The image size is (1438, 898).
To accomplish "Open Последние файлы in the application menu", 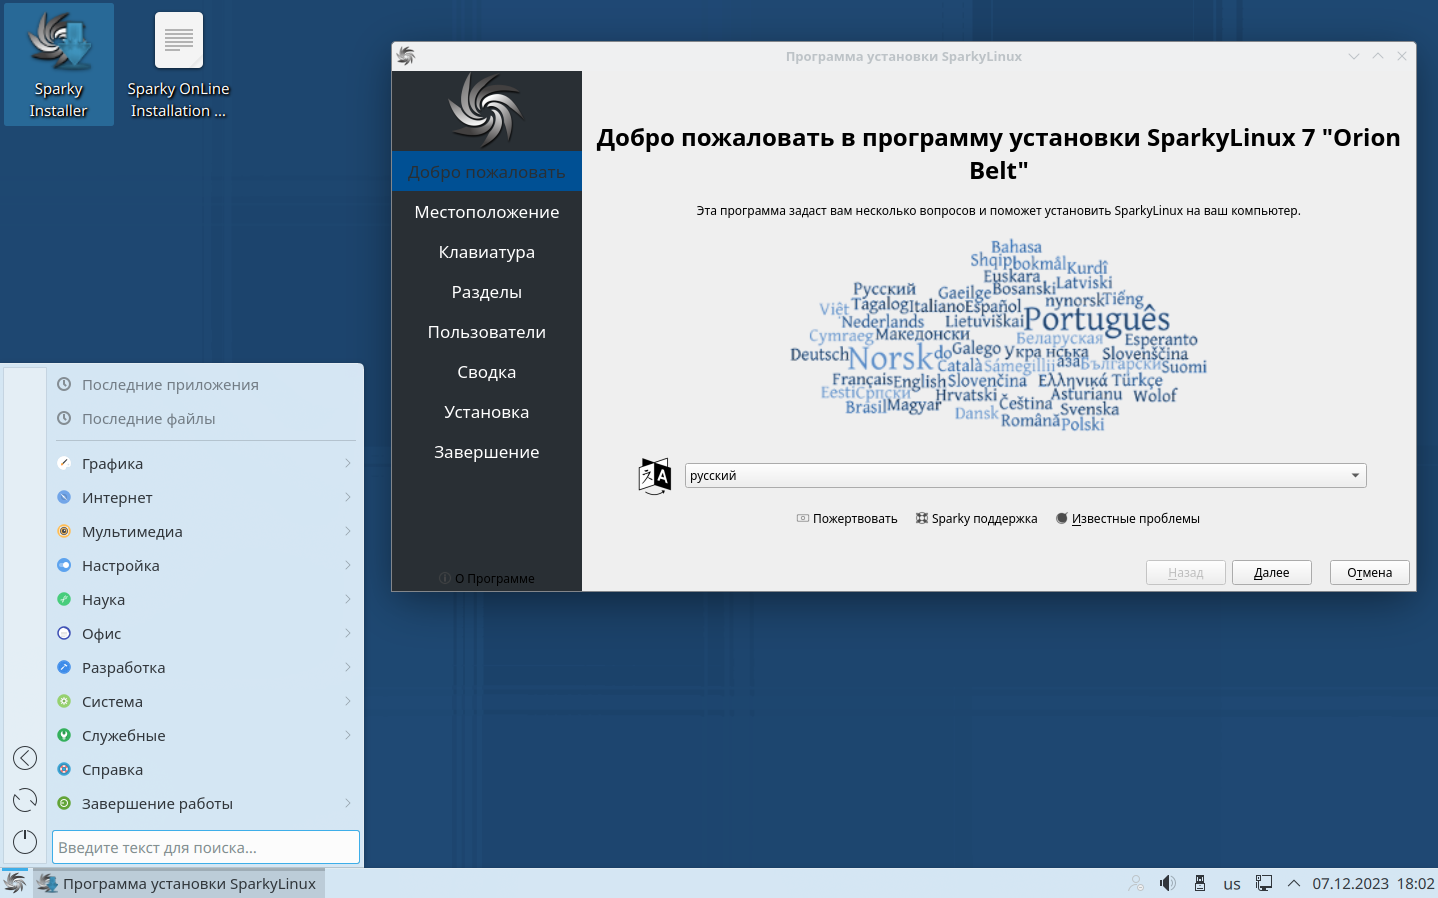I will click(205, 419).
